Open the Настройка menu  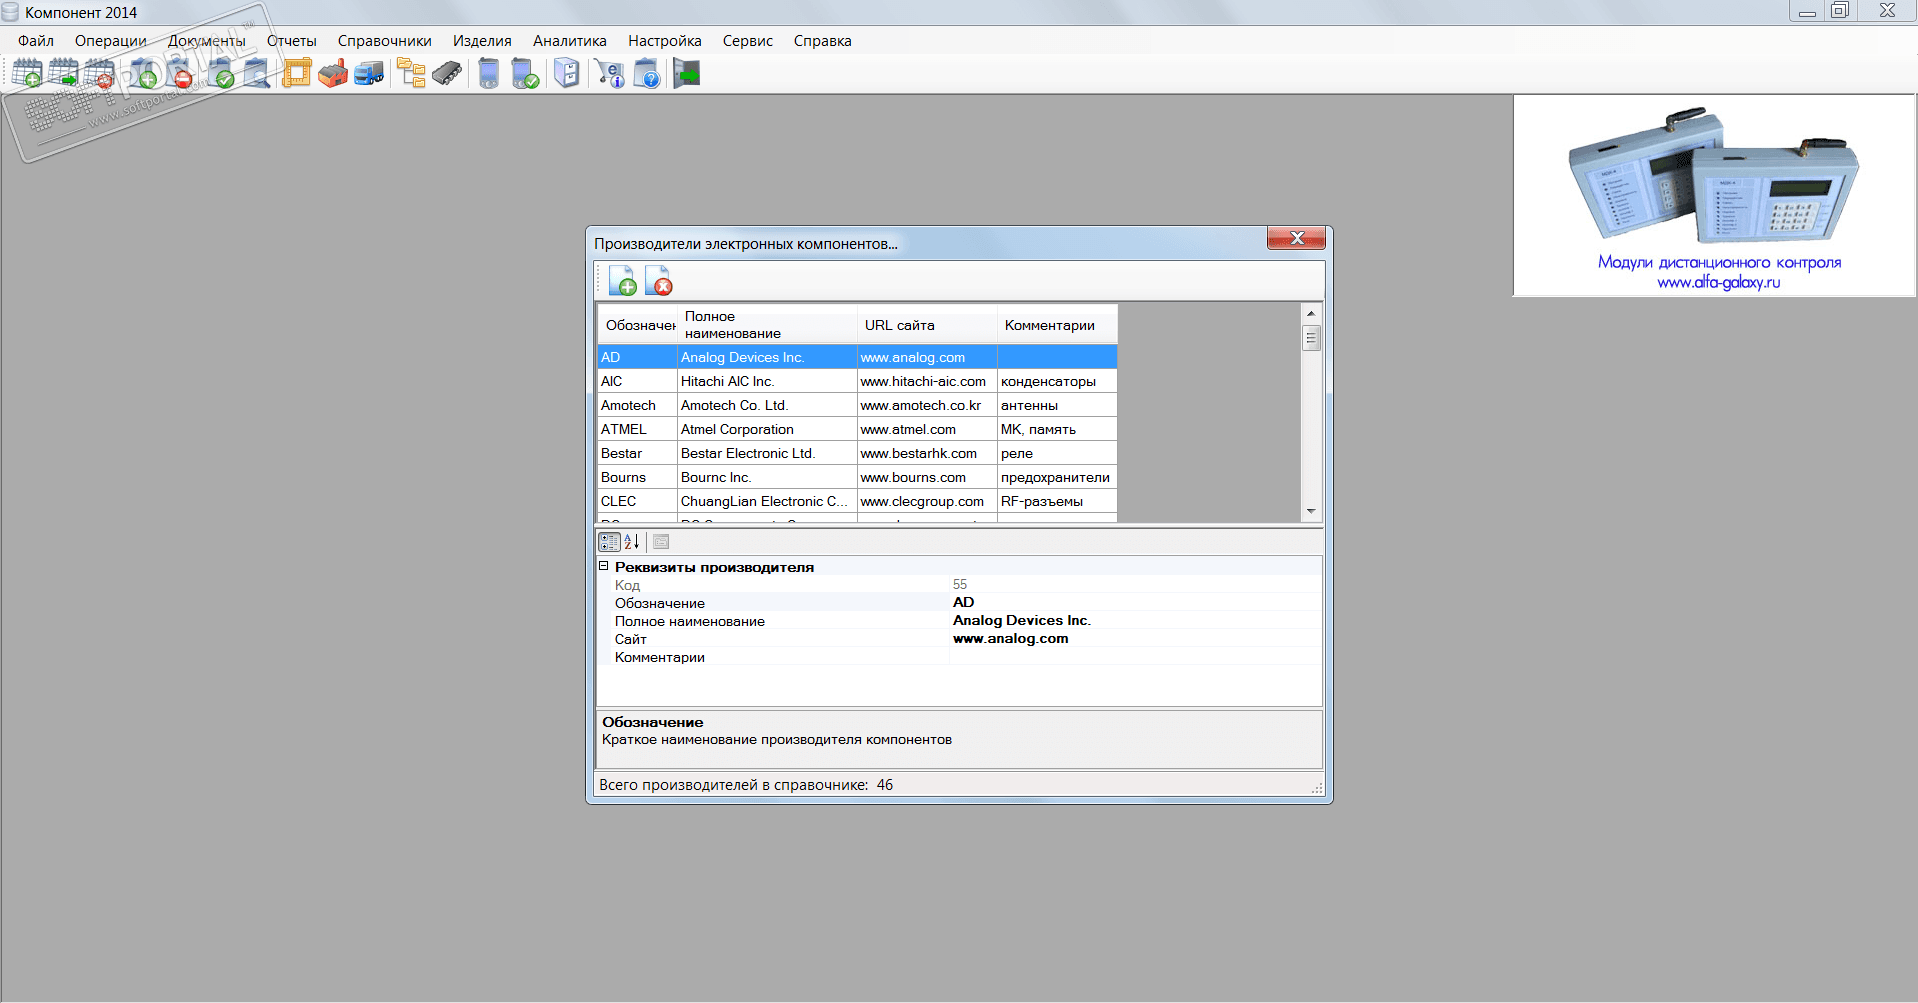point(665,41)
